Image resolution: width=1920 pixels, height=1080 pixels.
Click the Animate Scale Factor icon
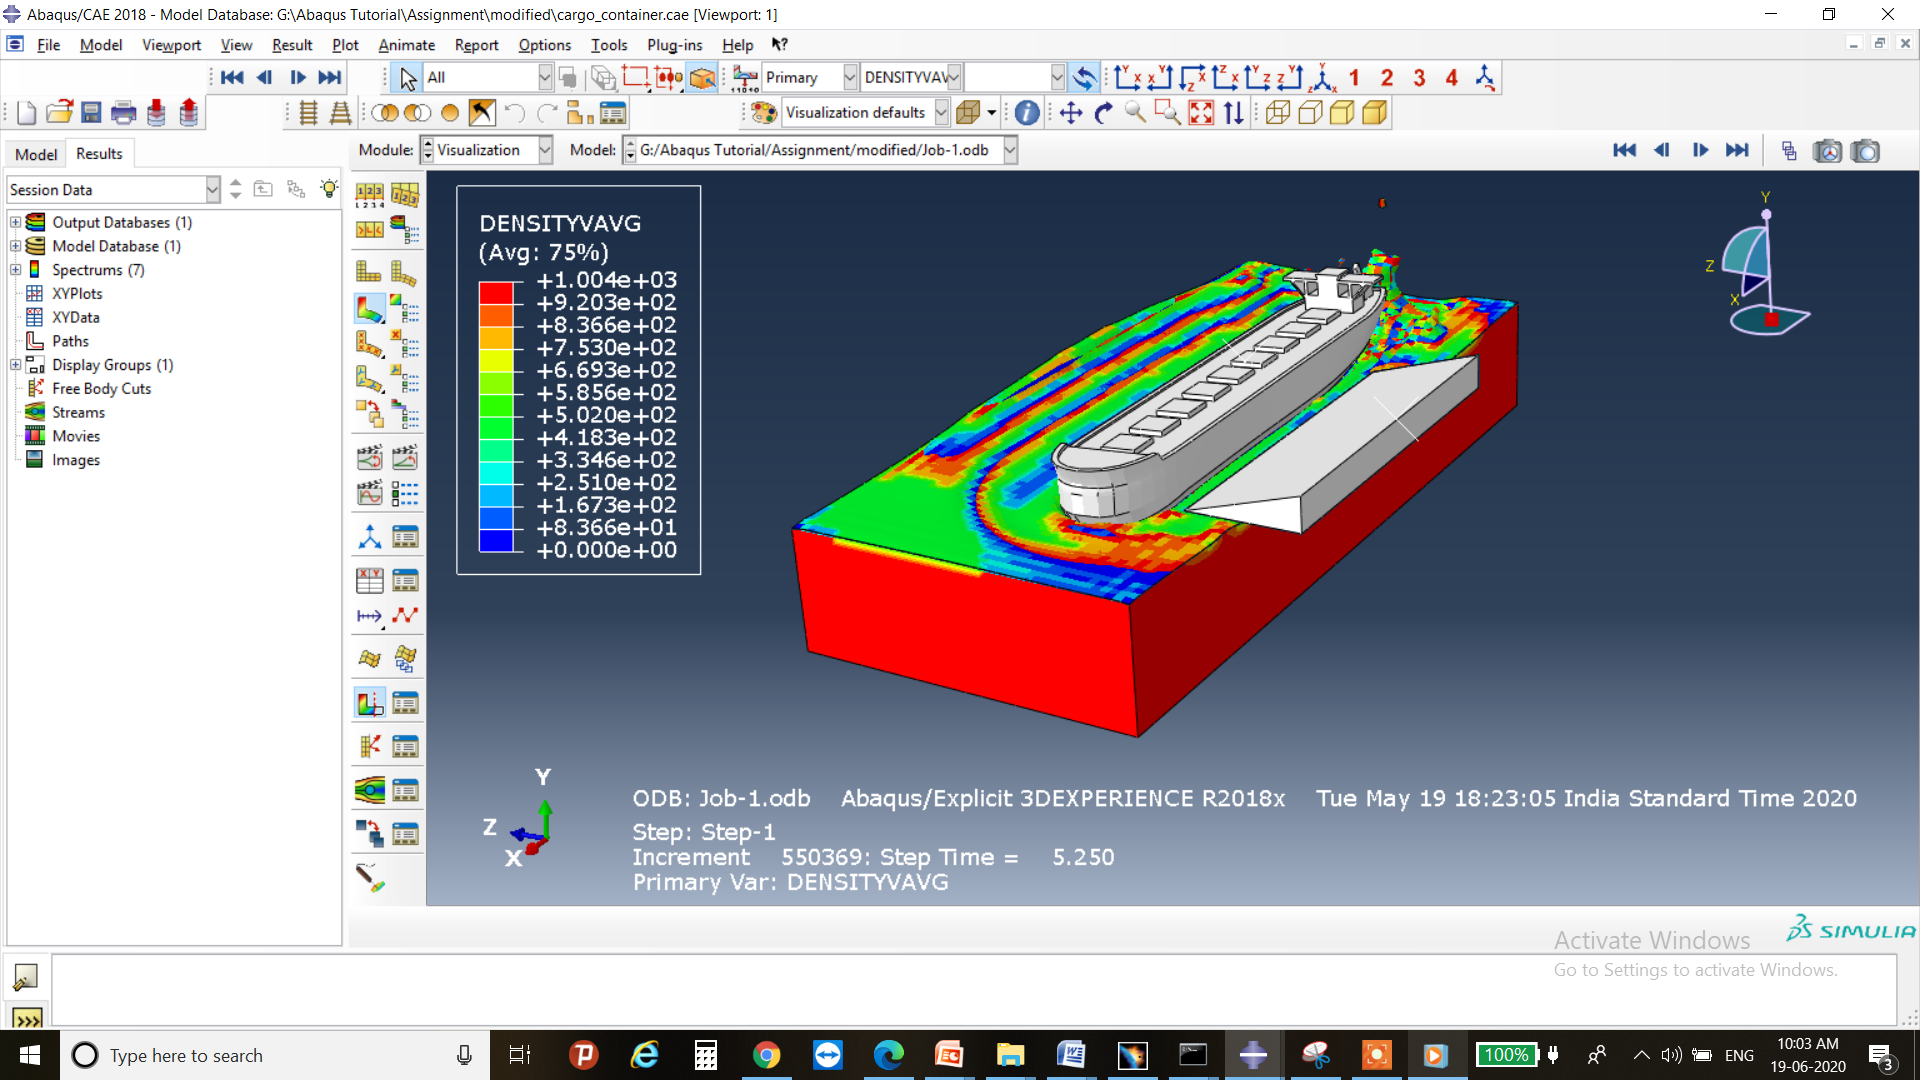tap(369, 457)
